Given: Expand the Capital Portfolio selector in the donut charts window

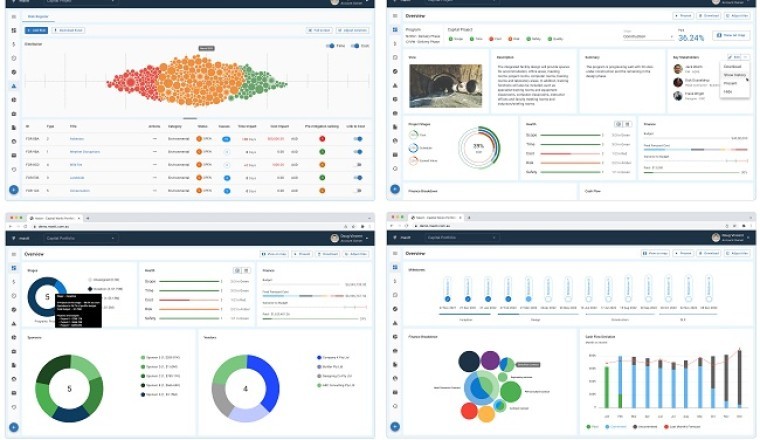Looking at the screenshot, I should pyautogui.click(x=115, y=238).
